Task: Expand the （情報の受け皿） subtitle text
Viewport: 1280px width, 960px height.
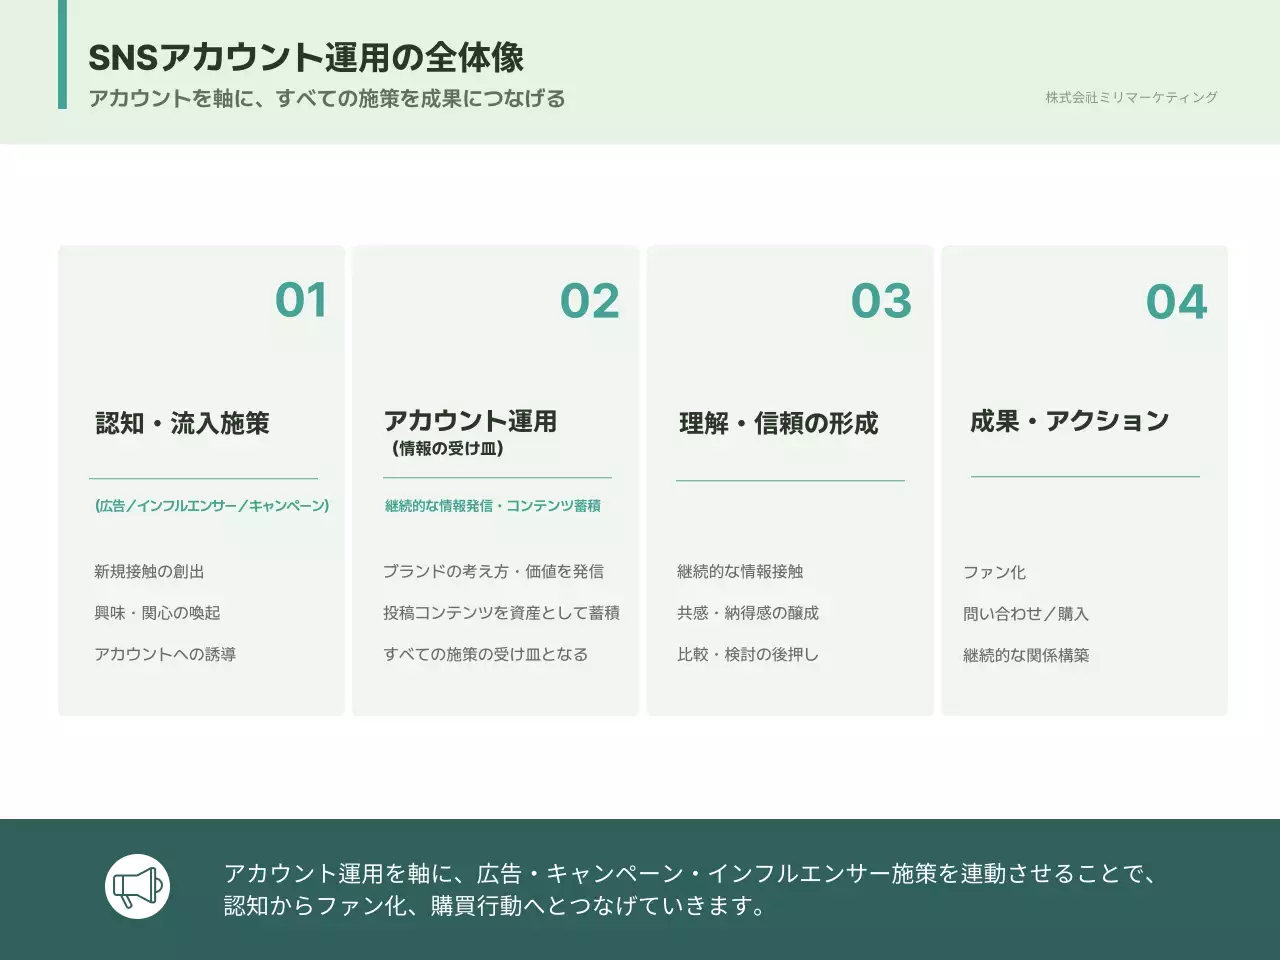Action: tap(450, 449)
